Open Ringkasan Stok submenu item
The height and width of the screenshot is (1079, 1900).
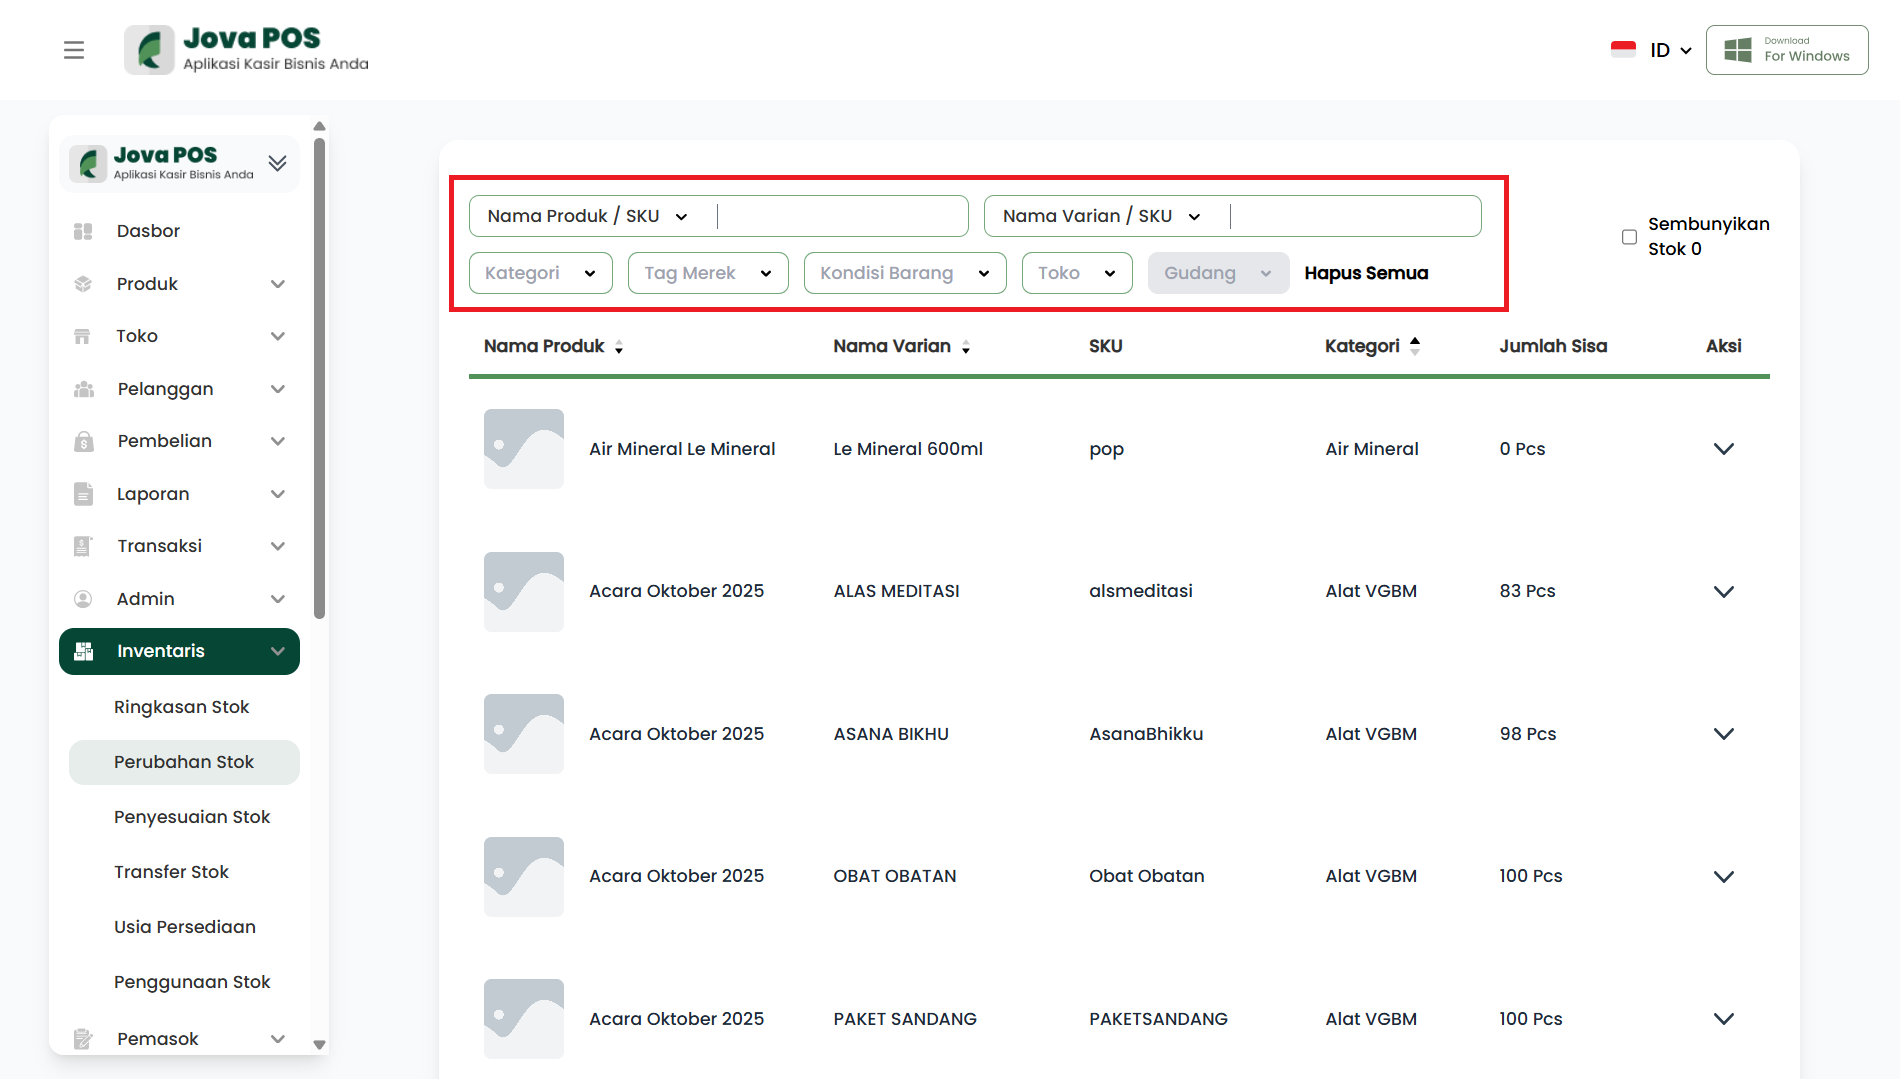coord(181,707)
